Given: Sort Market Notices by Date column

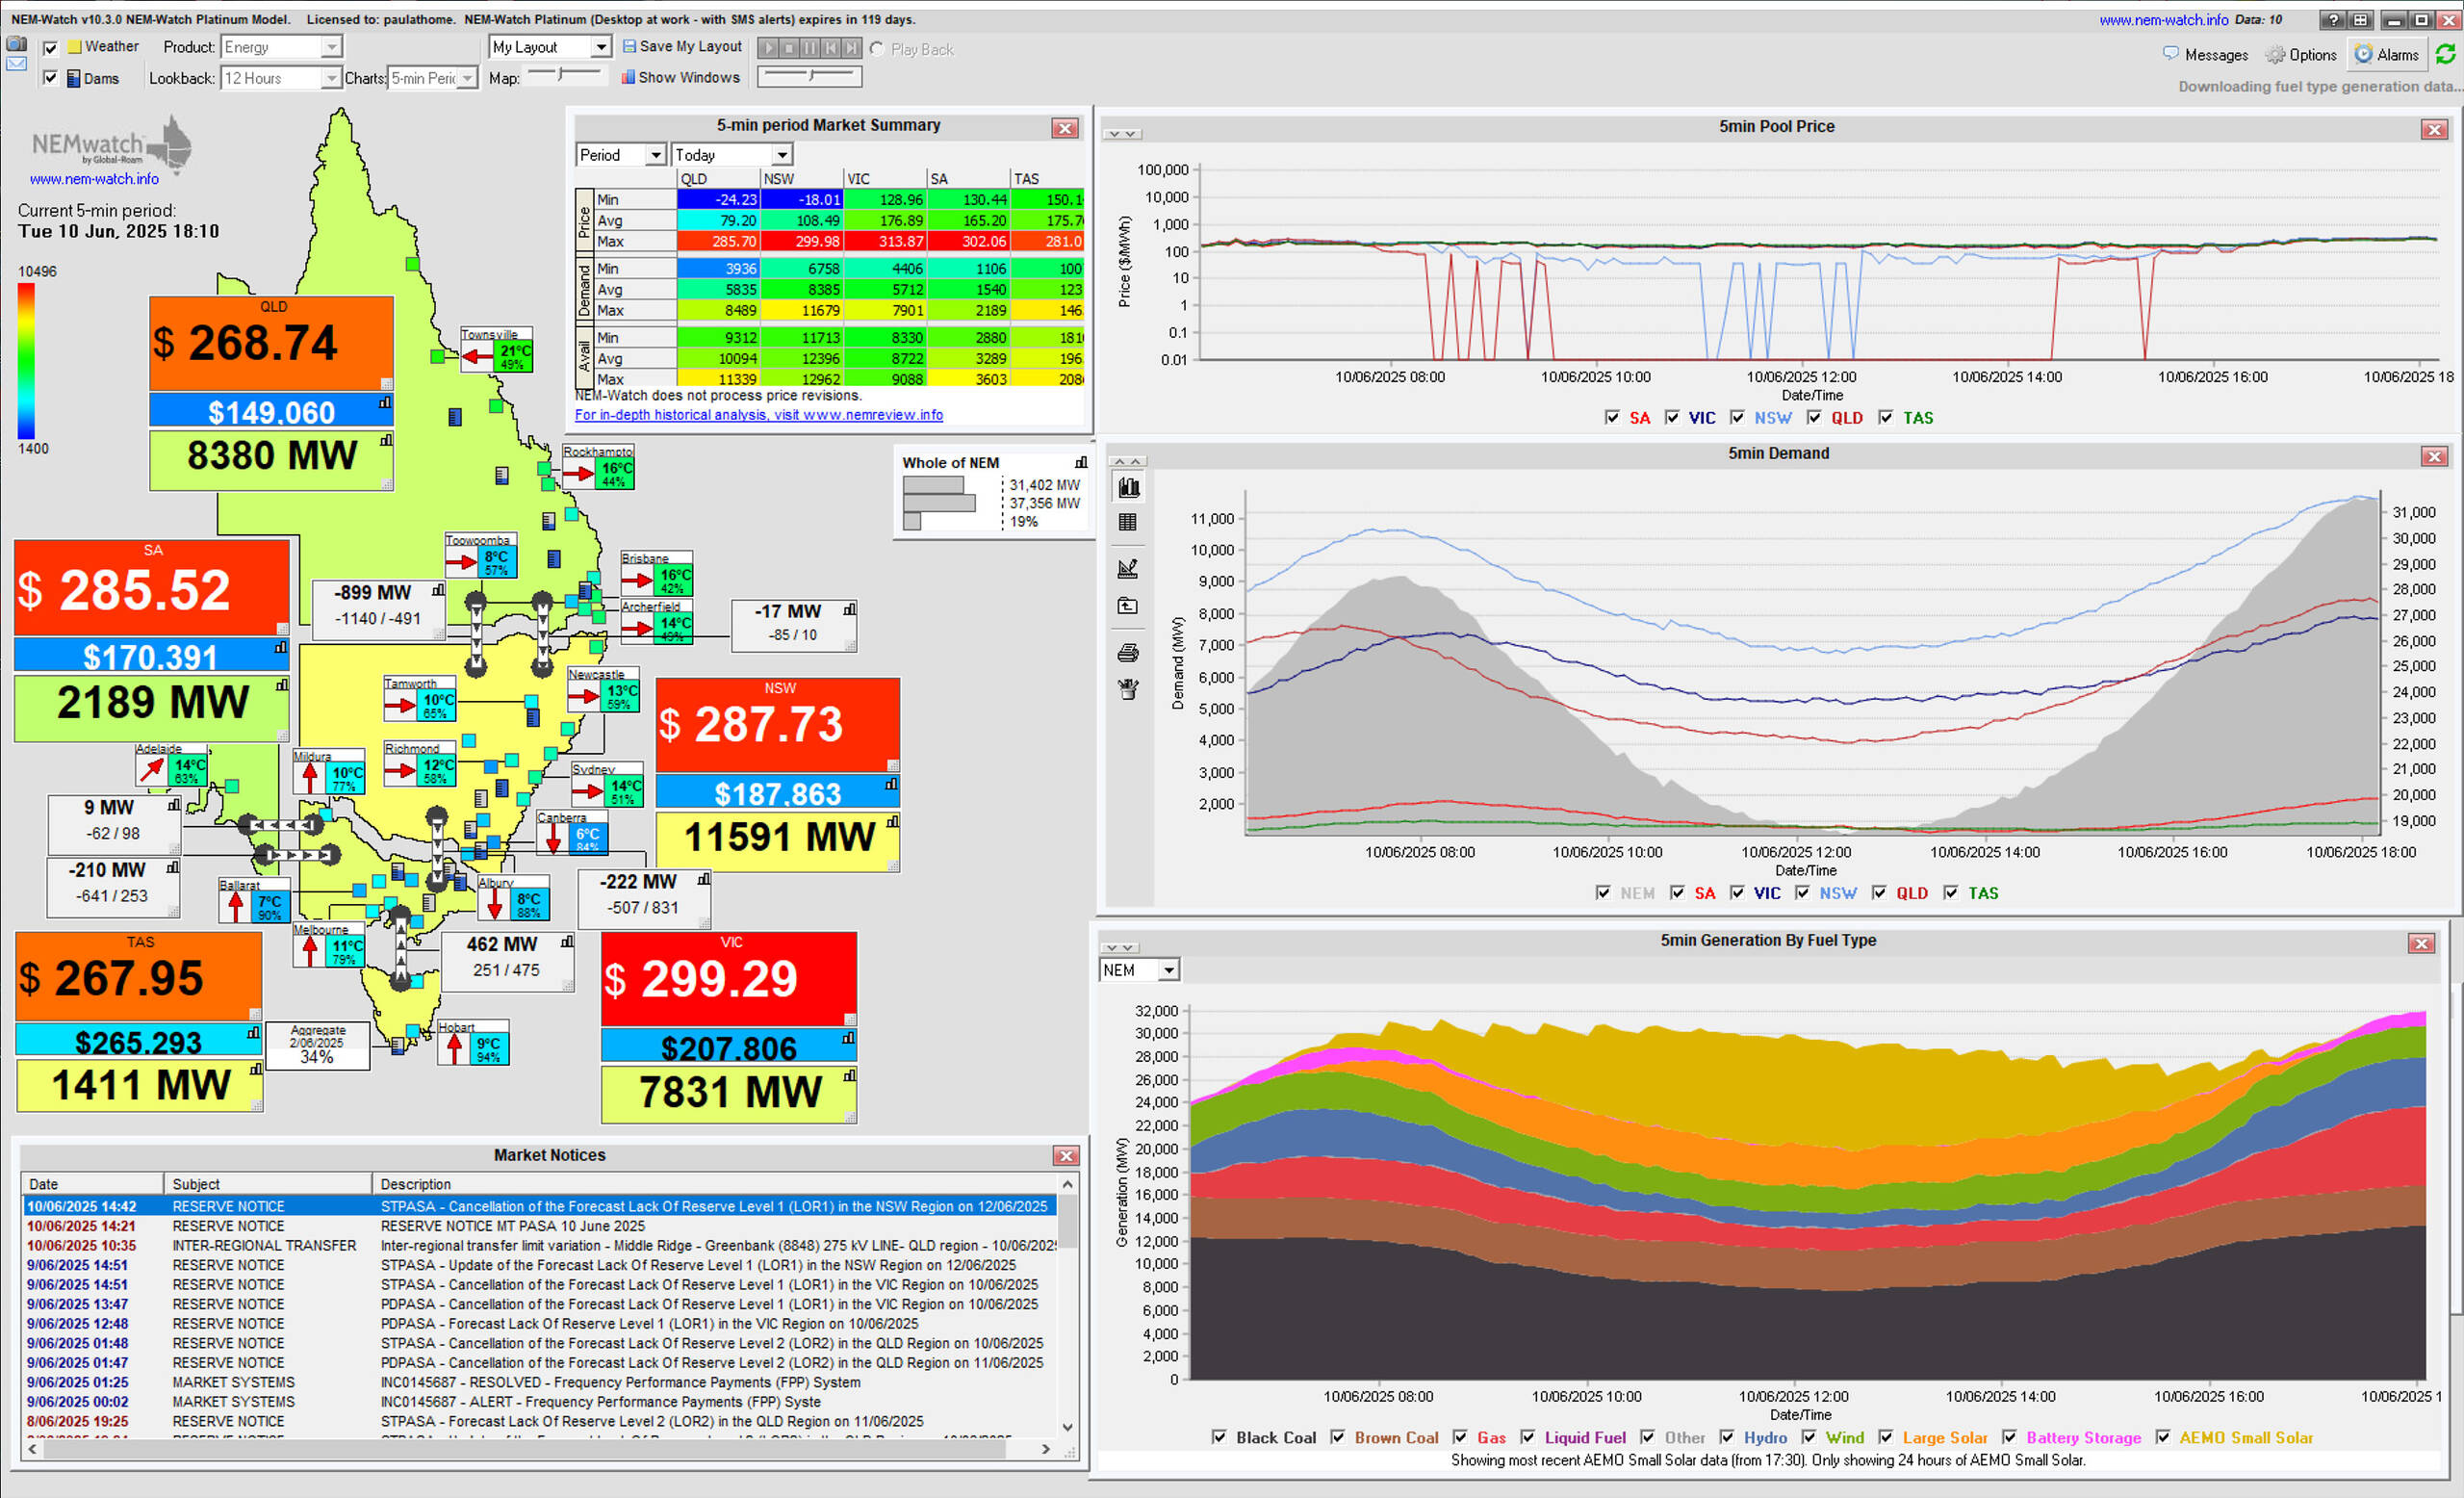Looking at the screenshot, I should (x=93, y=1184).
